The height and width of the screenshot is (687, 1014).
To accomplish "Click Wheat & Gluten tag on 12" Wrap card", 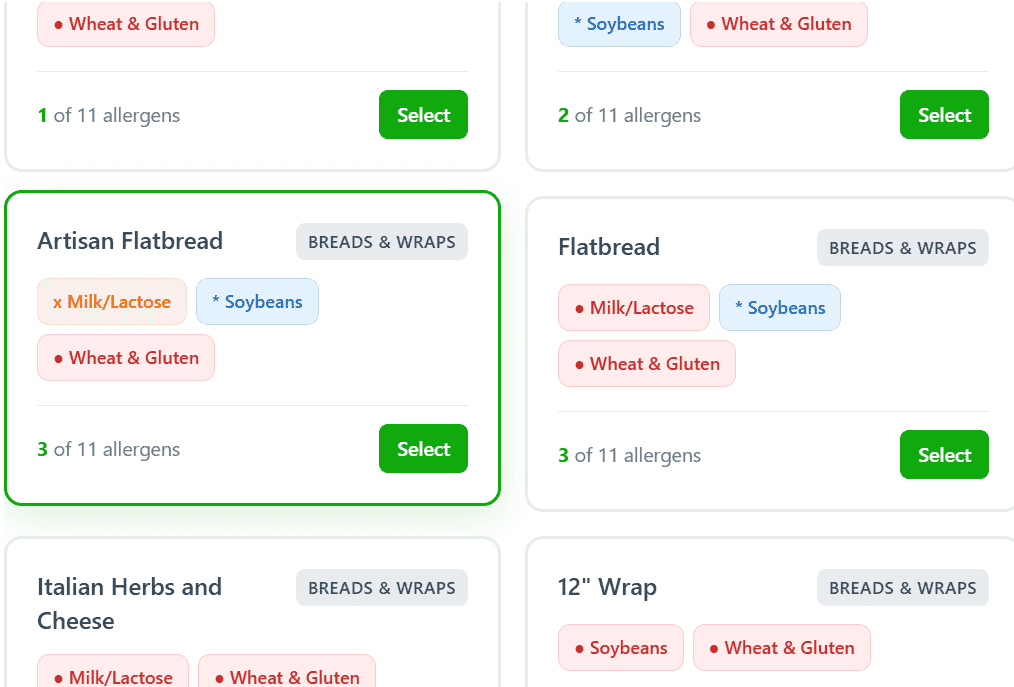I will tap(782, 648).
